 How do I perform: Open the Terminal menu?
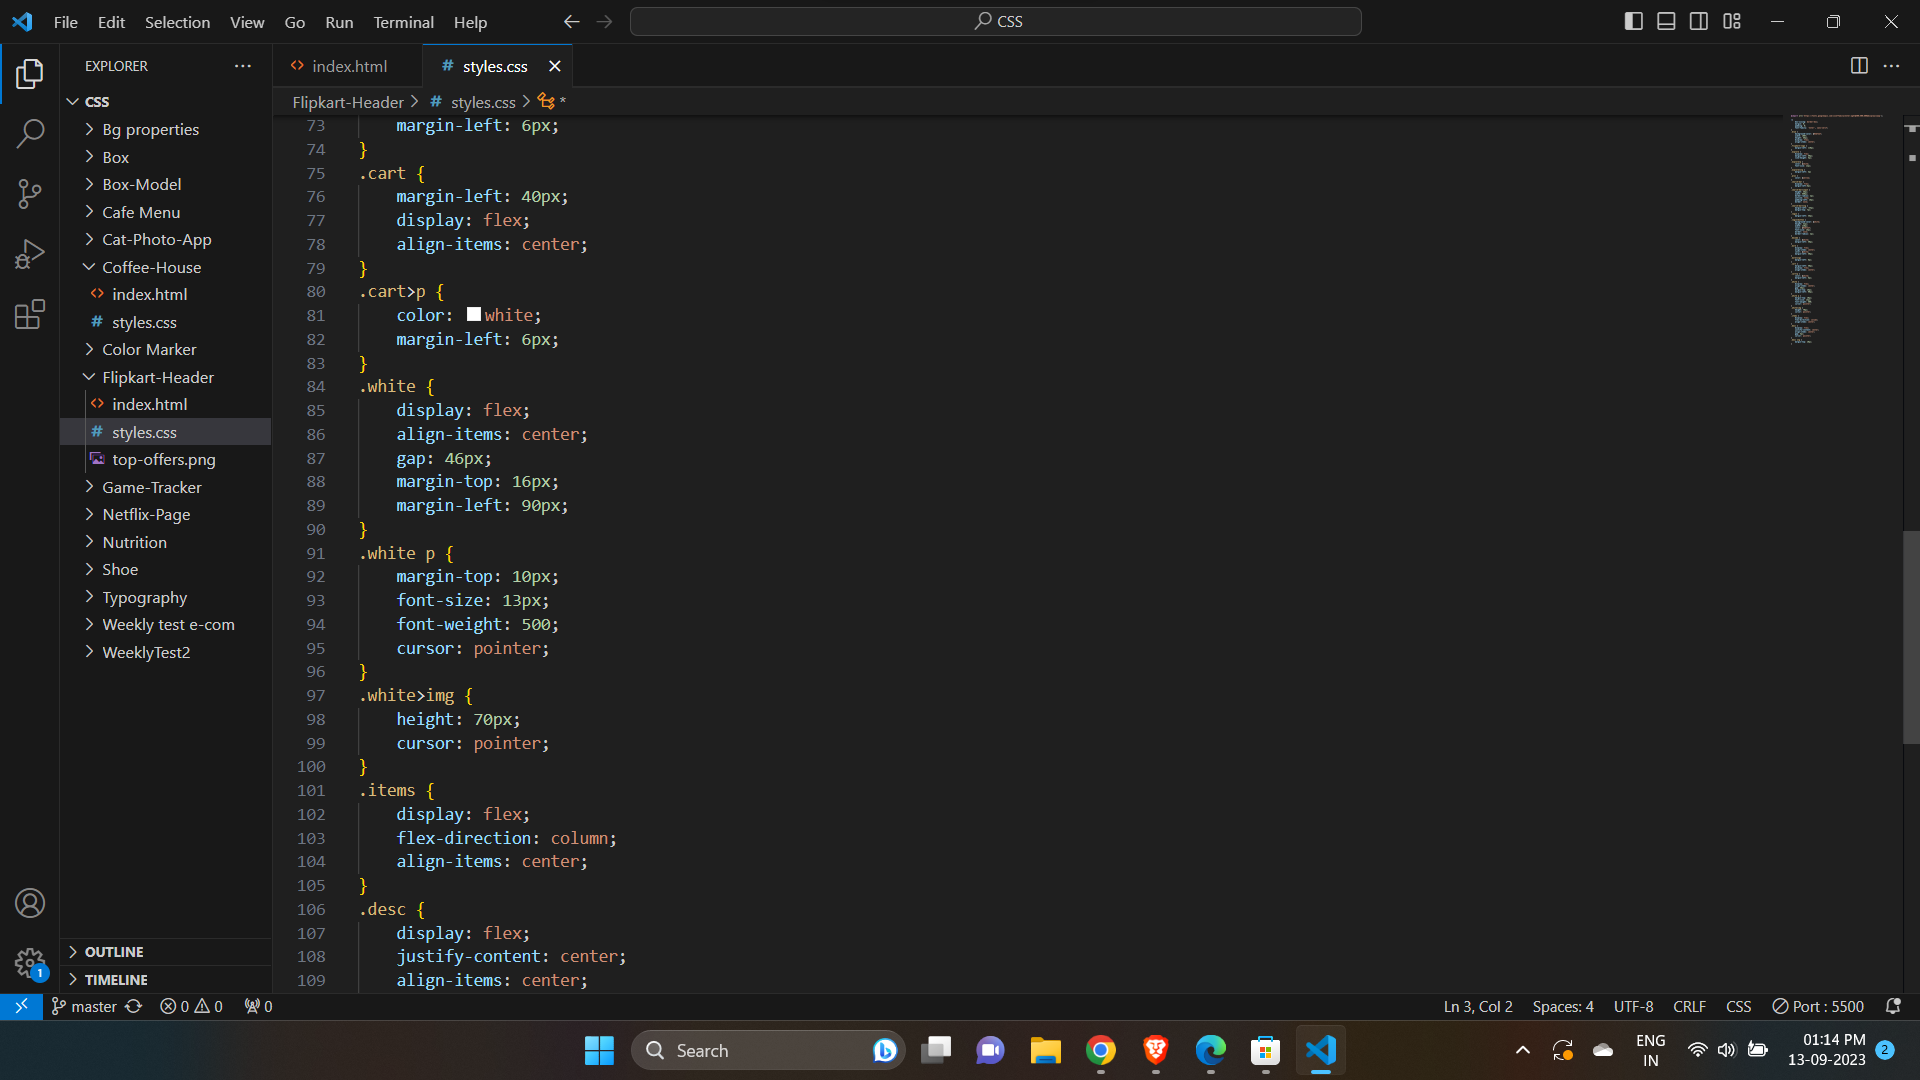(402, 22)
